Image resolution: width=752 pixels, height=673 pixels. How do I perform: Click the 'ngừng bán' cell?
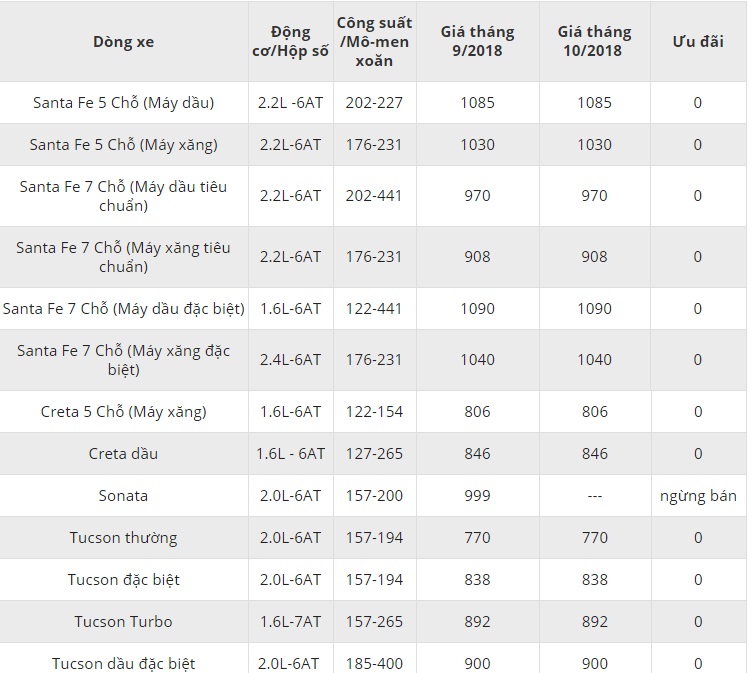[698, 495]
